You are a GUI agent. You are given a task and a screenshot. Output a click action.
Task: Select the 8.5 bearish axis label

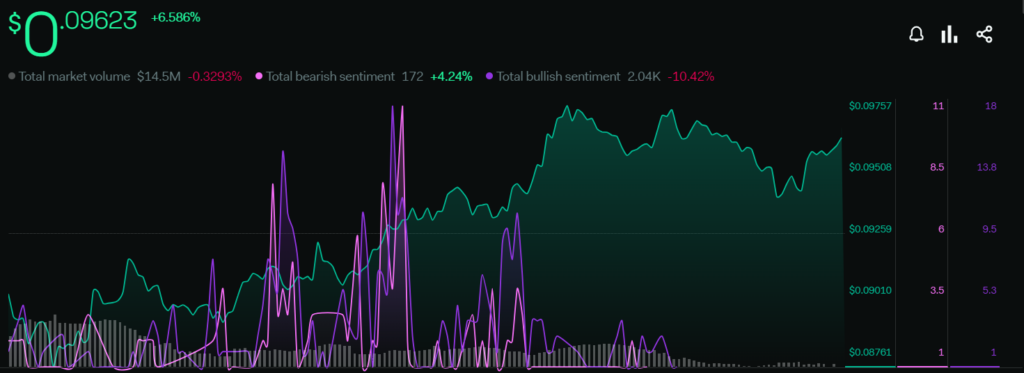937,167
